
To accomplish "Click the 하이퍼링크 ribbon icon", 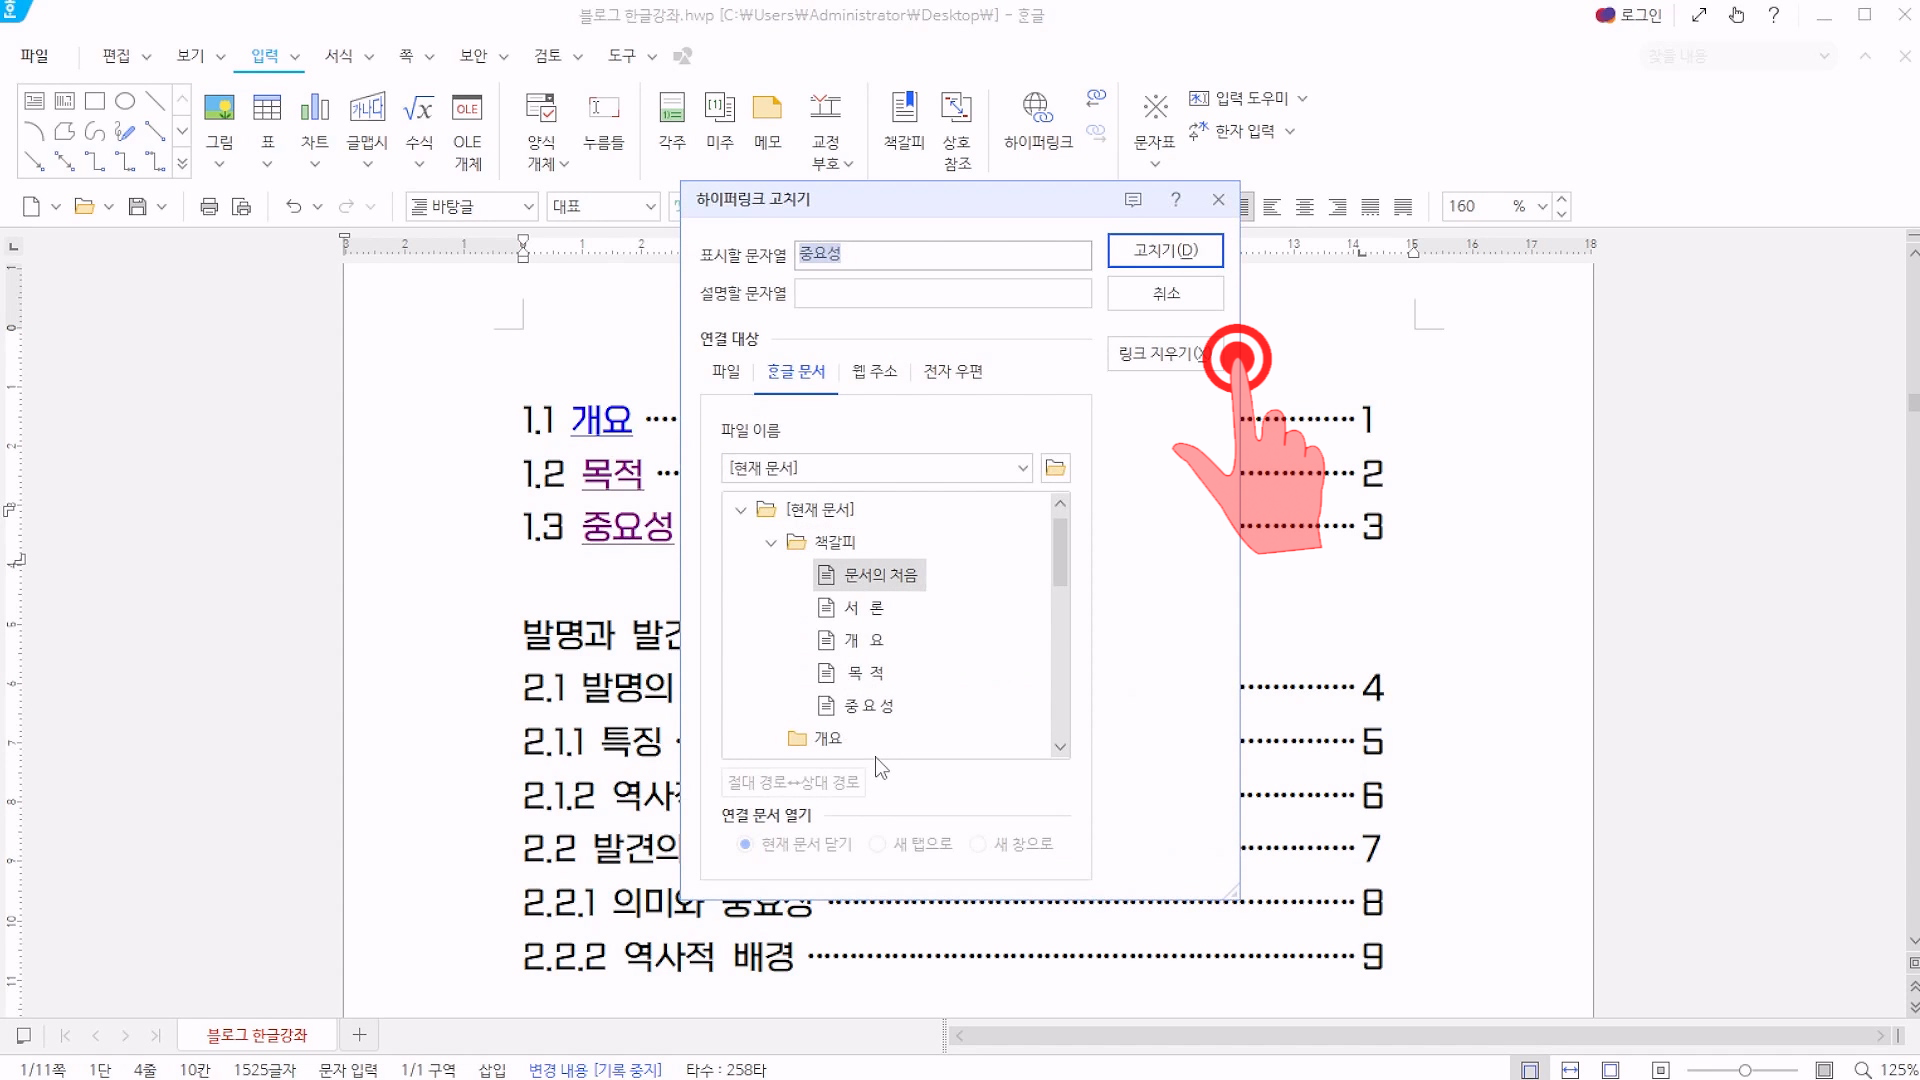I will tap(1037, 109).
